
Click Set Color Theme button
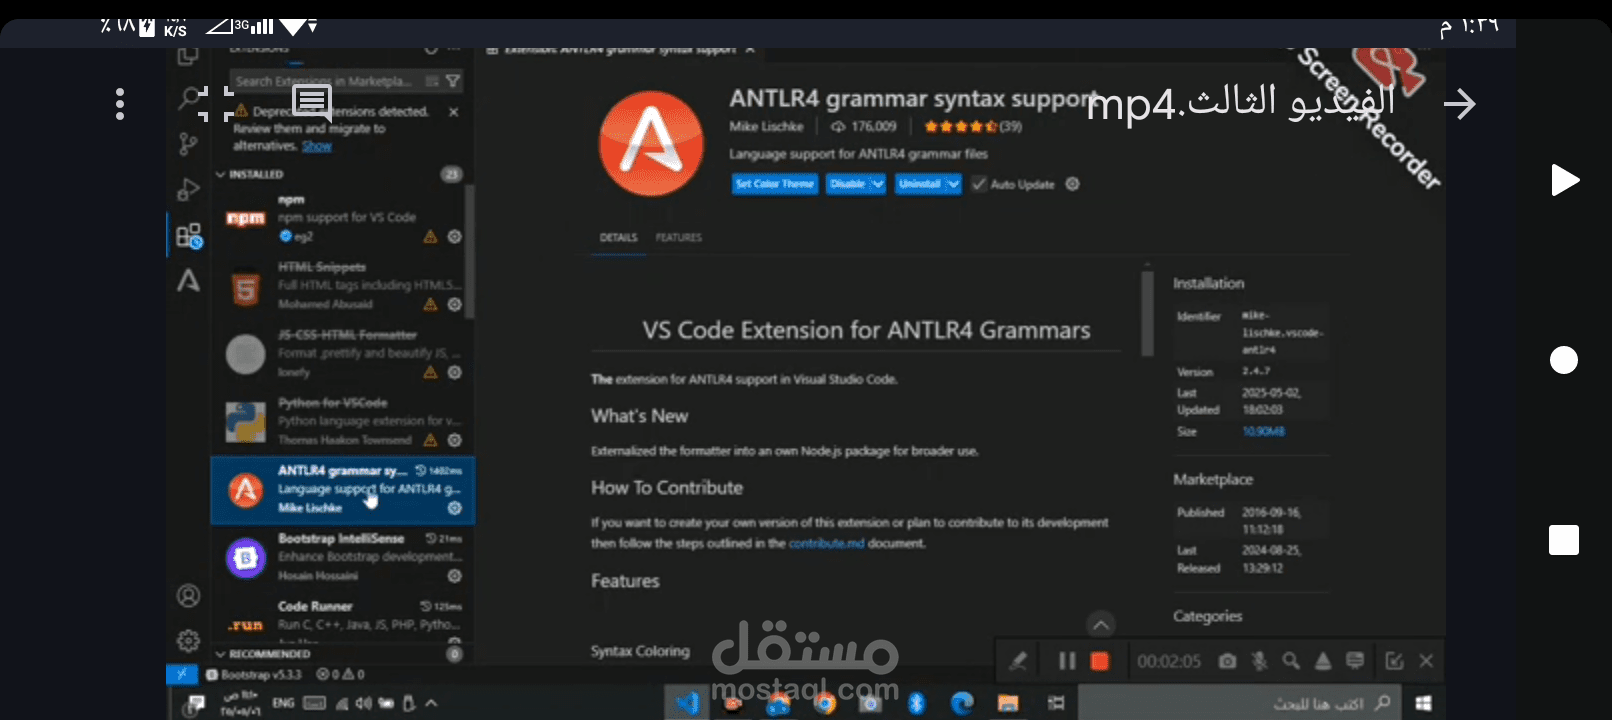(775, 184)
